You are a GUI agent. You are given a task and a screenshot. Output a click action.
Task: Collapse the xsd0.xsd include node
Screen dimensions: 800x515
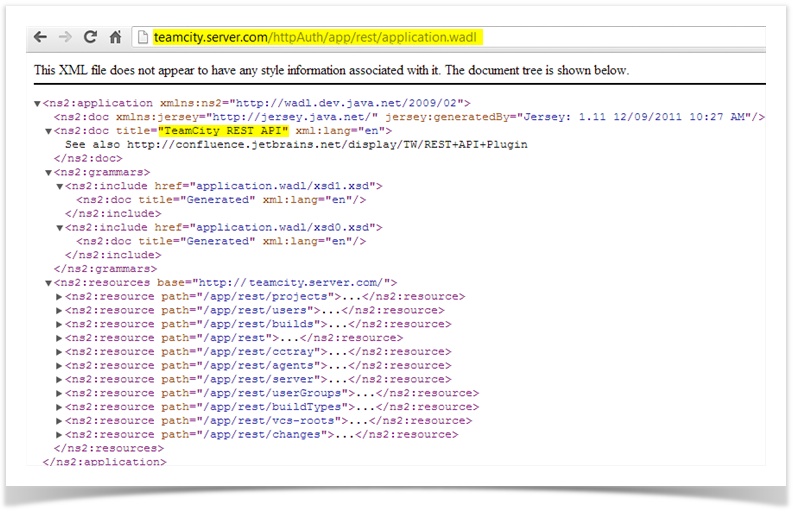click(x=60, y=228)
